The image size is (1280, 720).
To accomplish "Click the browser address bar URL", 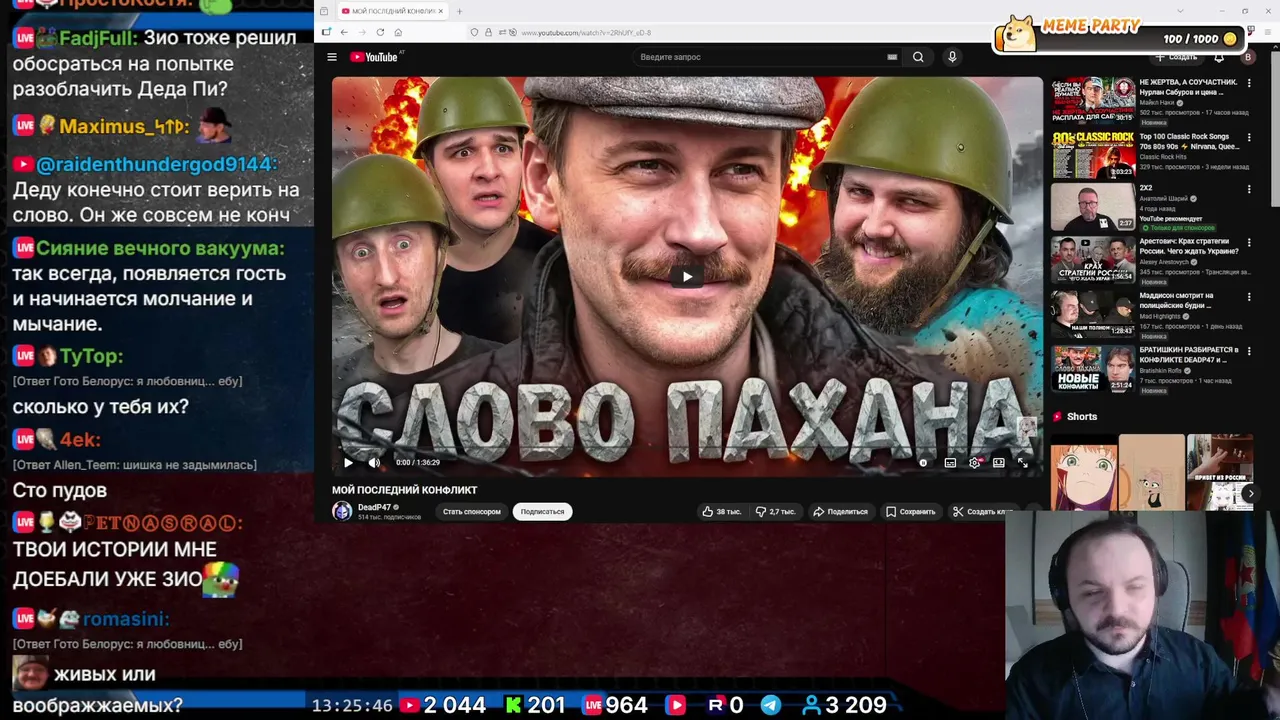I will 586,33.
